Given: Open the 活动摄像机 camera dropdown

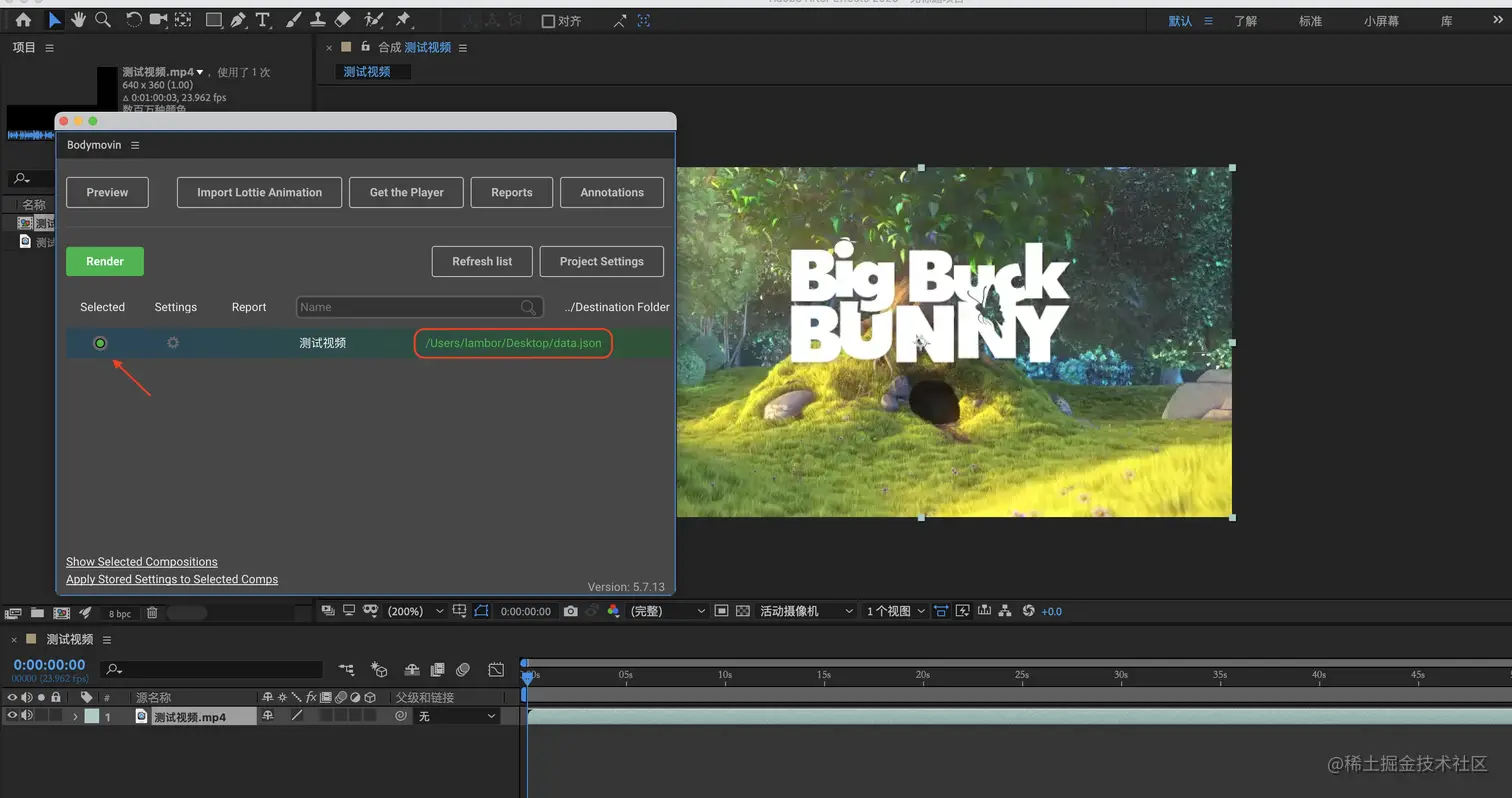Looking at the screenshot, I should click(x=806, y=611).
